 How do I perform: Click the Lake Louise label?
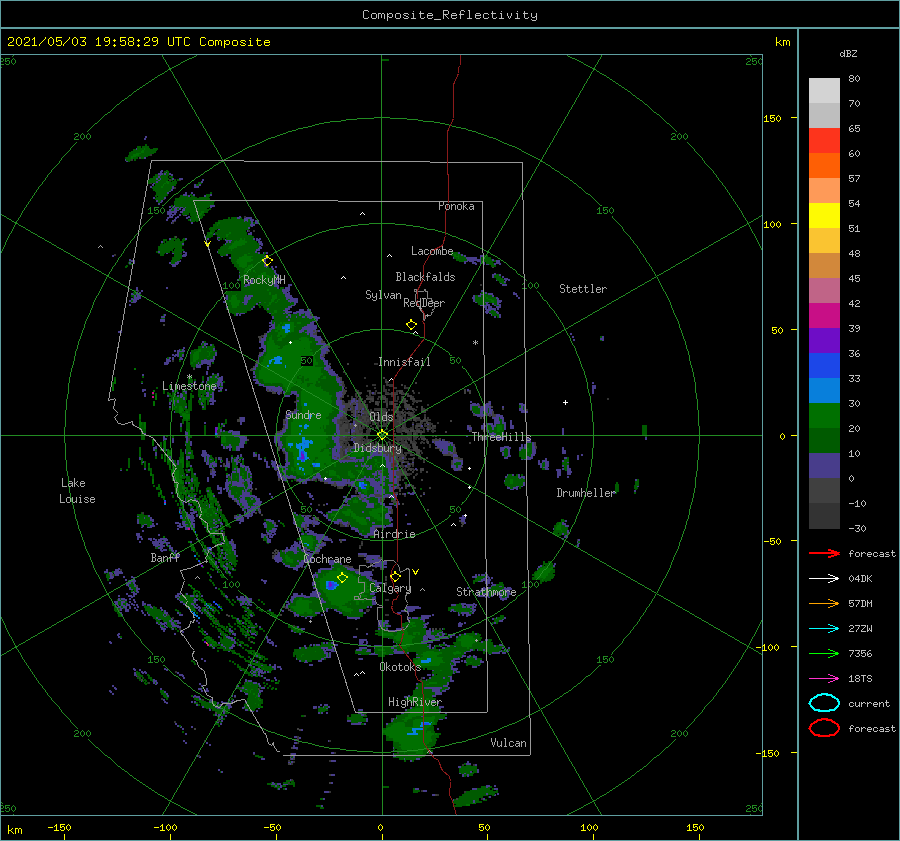pyautogui.click(x=77, y=491)
